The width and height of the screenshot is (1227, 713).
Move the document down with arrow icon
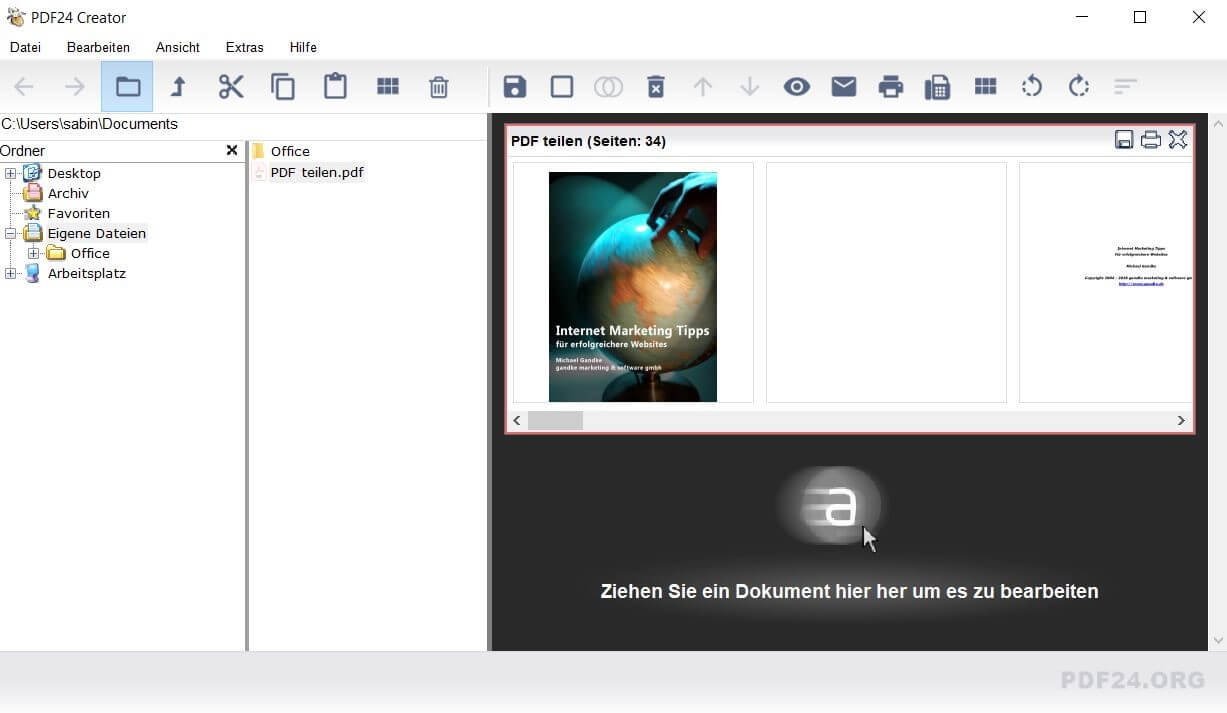[750, 87]
